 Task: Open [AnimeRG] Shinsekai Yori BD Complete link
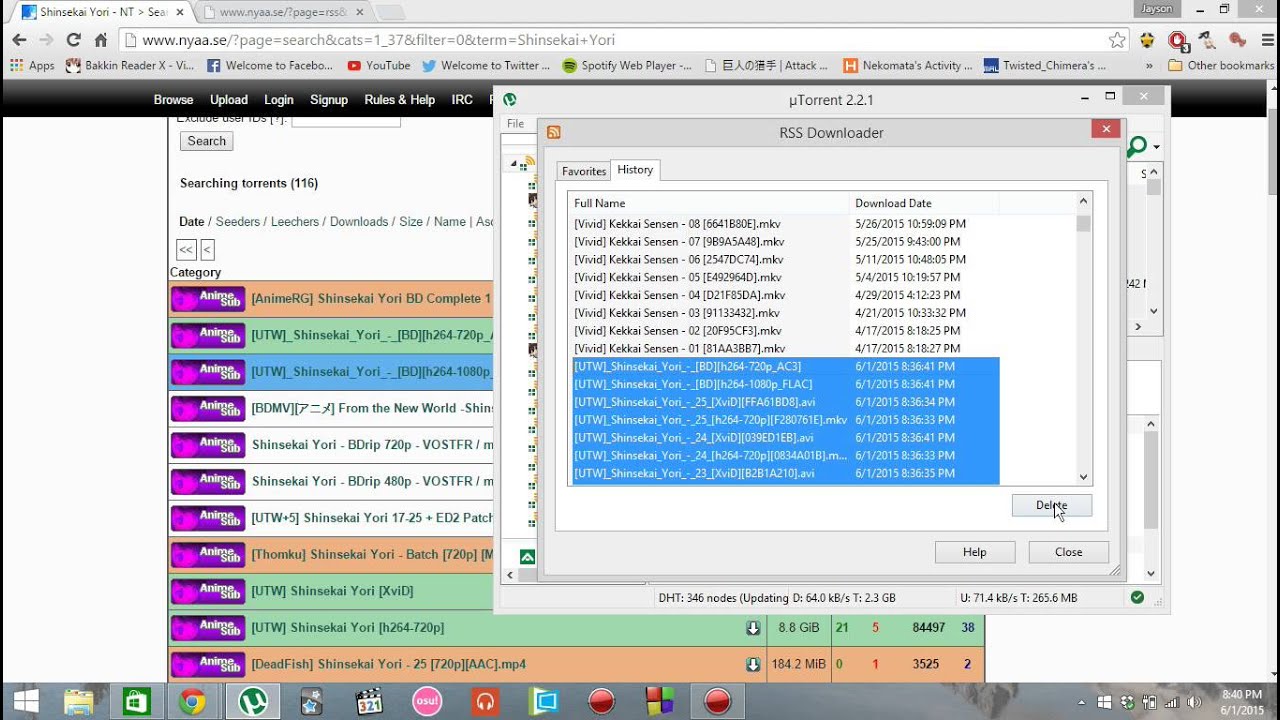pos(371,299)
